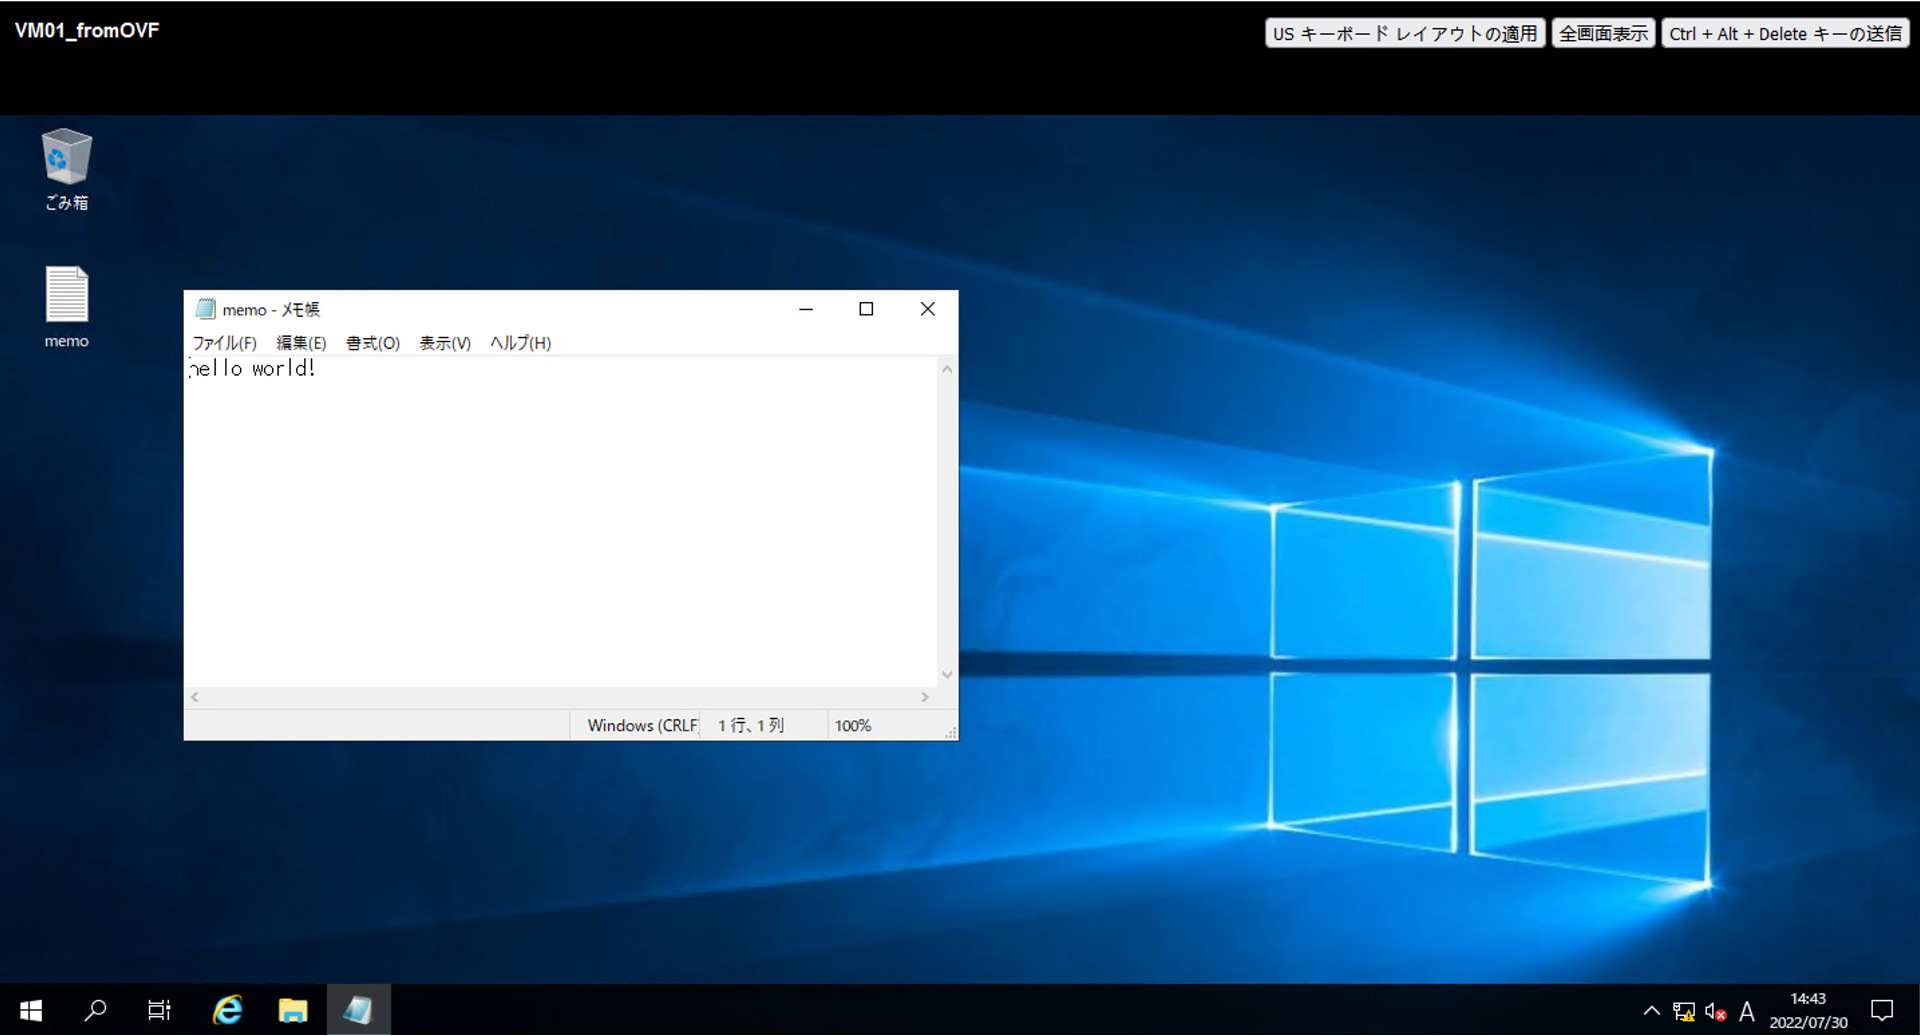Click the Notepad window resize grip
The height and width of the screenshot is (1036, 1920).
[x=950, y=733]
